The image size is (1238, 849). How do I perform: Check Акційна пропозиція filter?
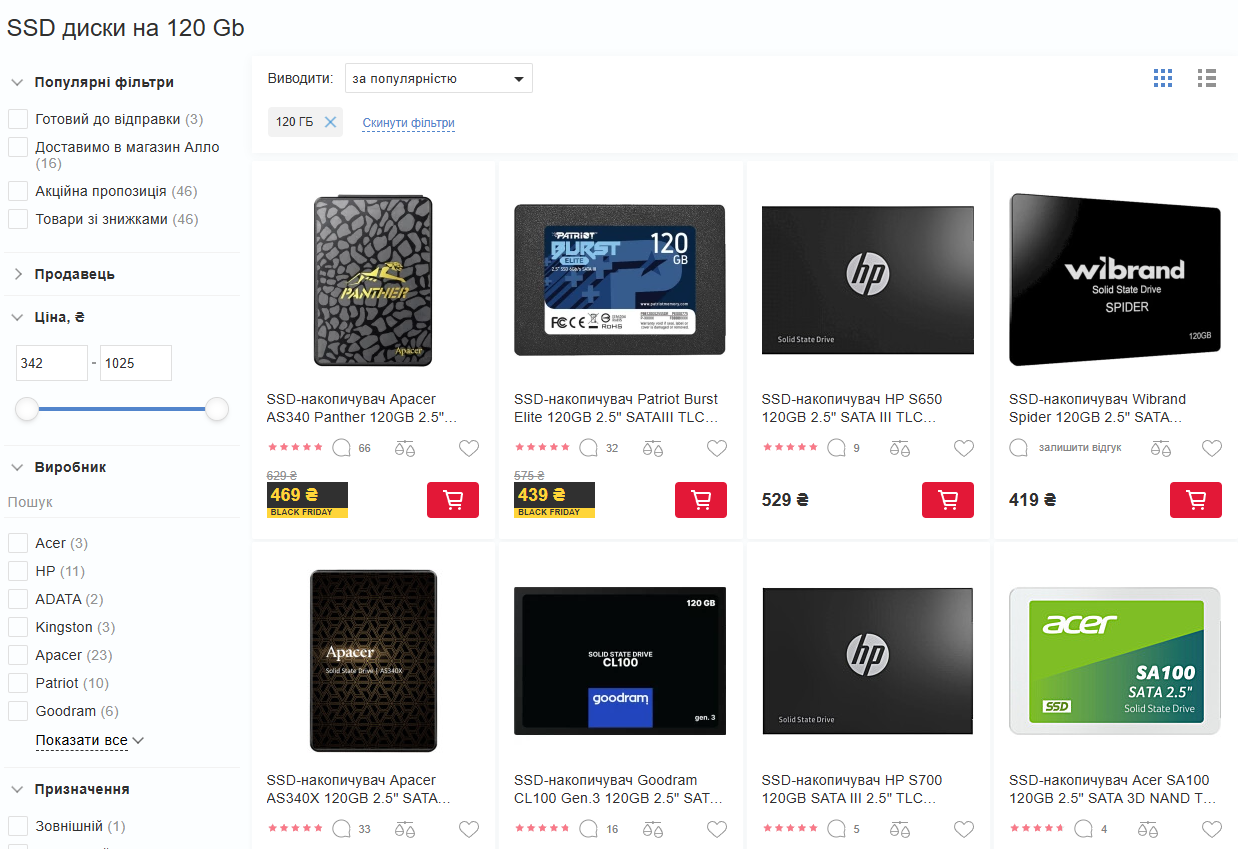click(18, 191)
